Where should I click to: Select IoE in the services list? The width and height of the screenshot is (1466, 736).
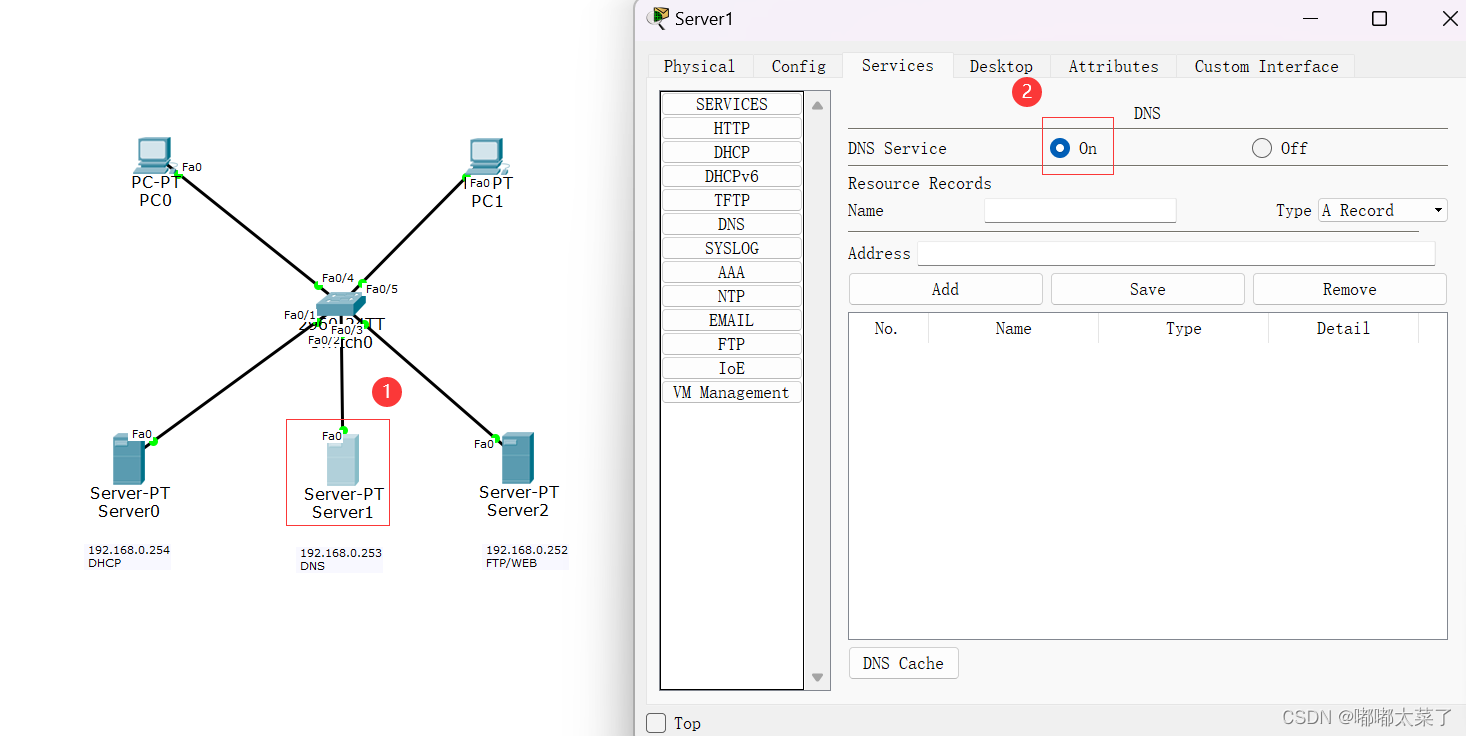point(731,368)
